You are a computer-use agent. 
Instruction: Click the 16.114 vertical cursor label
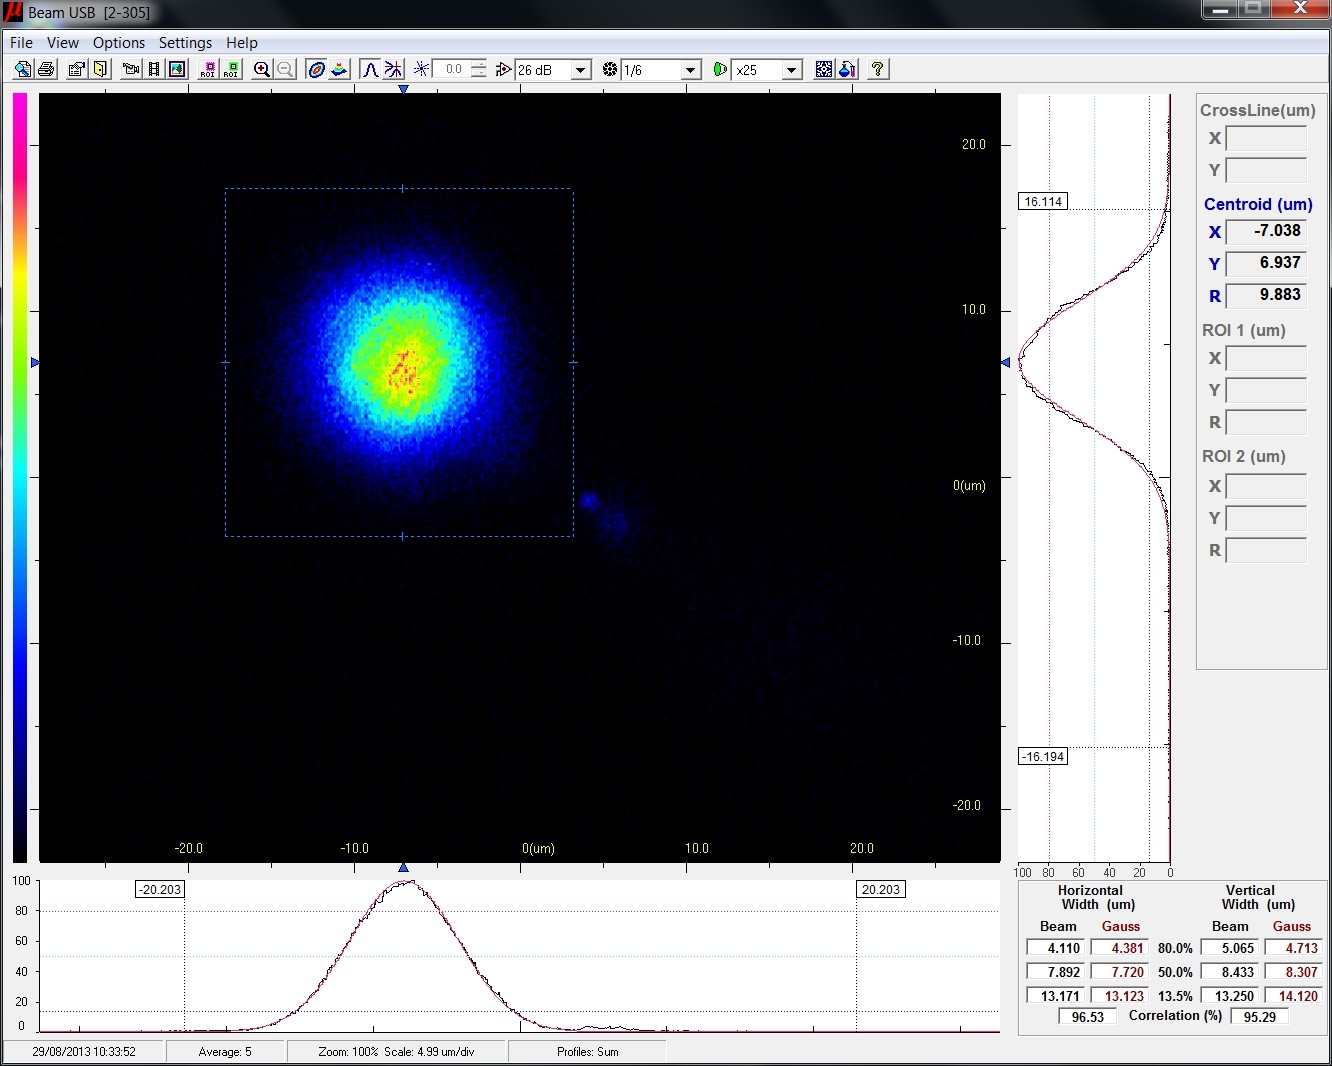coord(1043,201)
